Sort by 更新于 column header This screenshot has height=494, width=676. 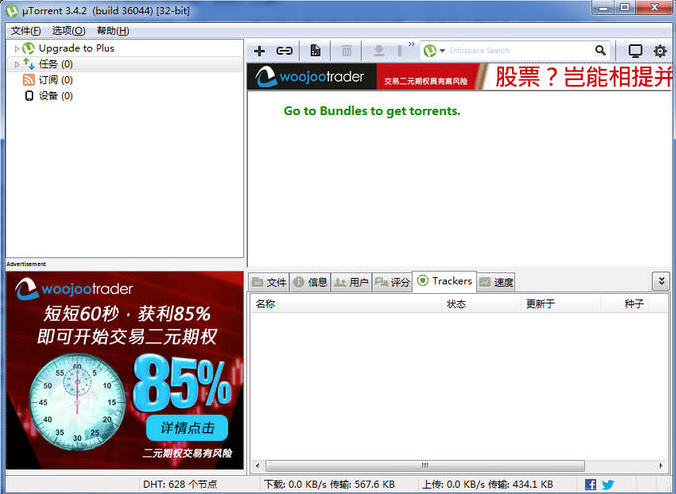tap(560, 304)
